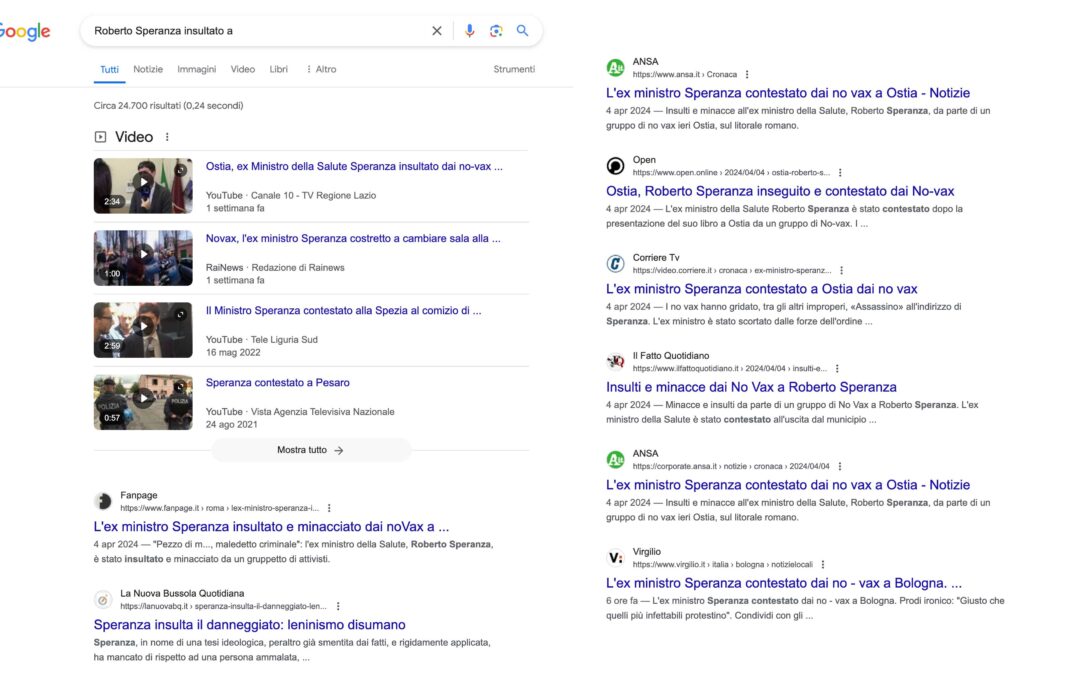
Task: Open three-dot menu for Open result
Action: click(840, 173)
